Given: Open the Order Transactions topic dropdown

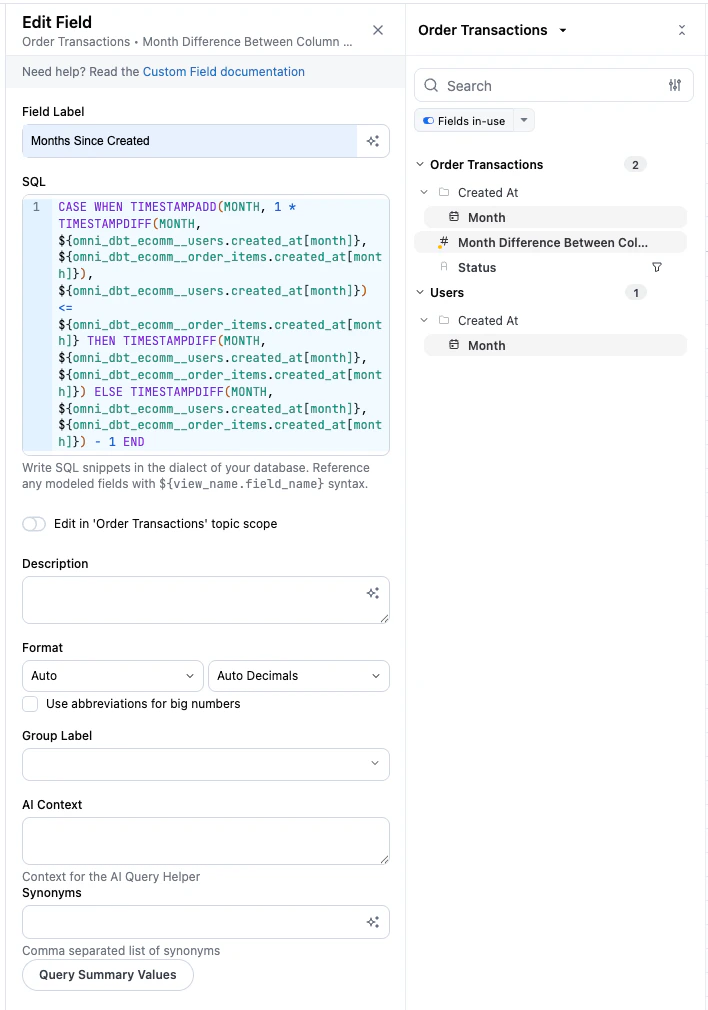Looking at the screenshot, I should click(492, 30).
